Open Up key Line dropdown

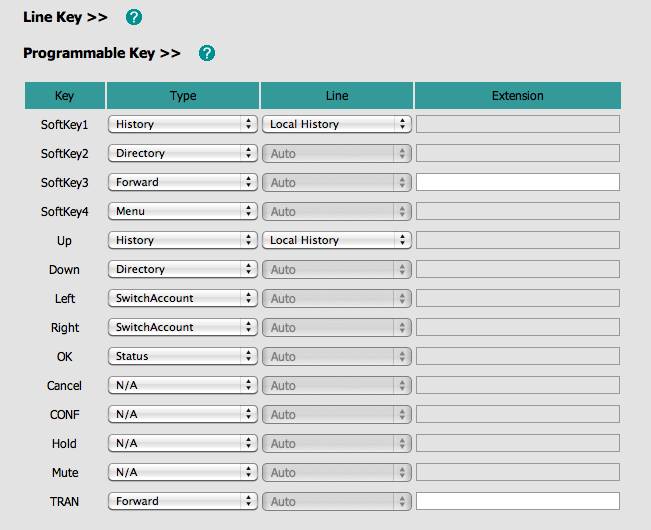[x=337, y=240]
